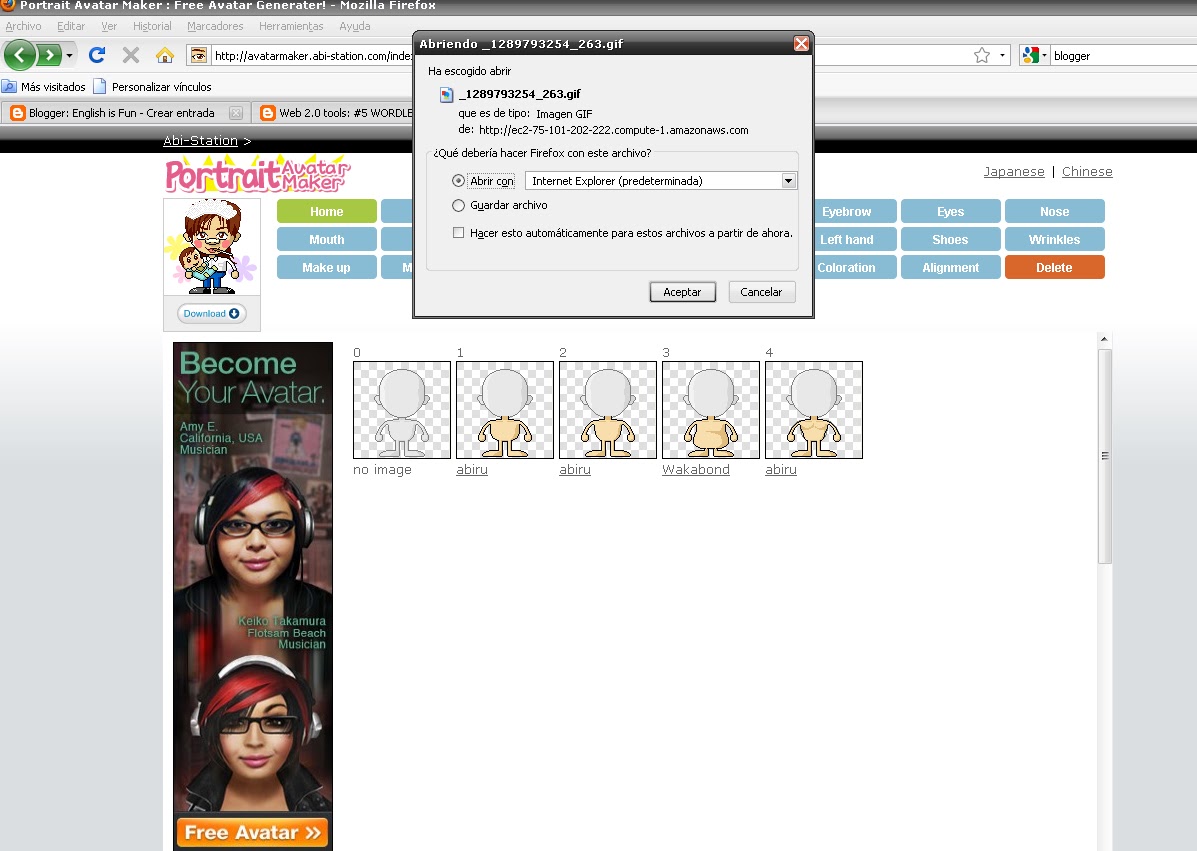Click the Stop loading icon
Image resolution: width=1197 pixels, height=851 pixels.
(131, 55)
